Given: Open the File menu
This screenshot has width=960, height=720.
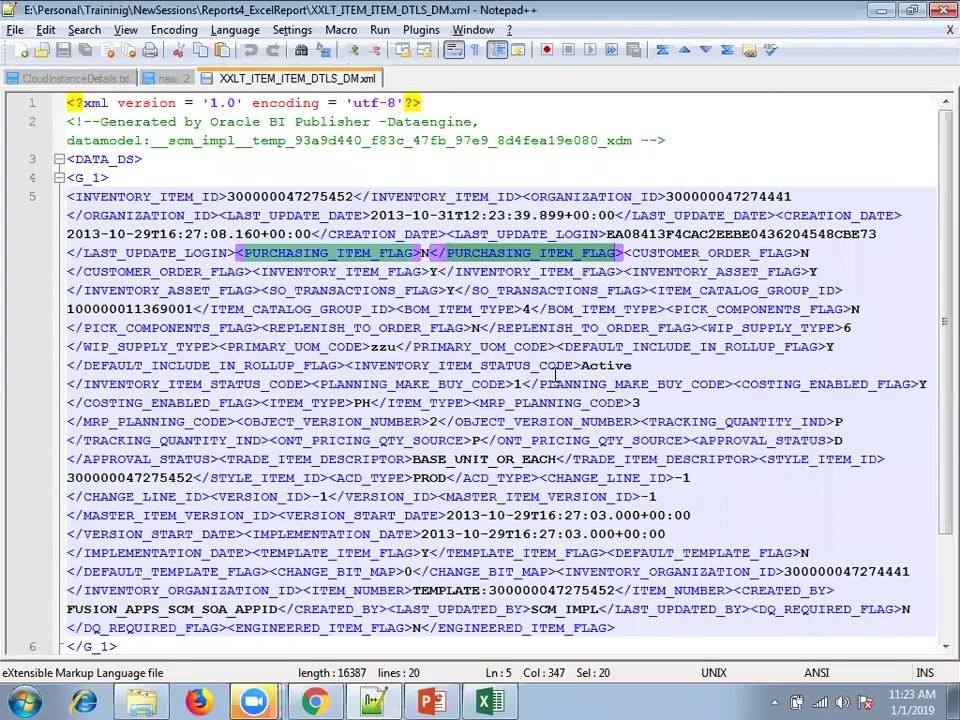Looking at the screenshot, I should (15, 30).
